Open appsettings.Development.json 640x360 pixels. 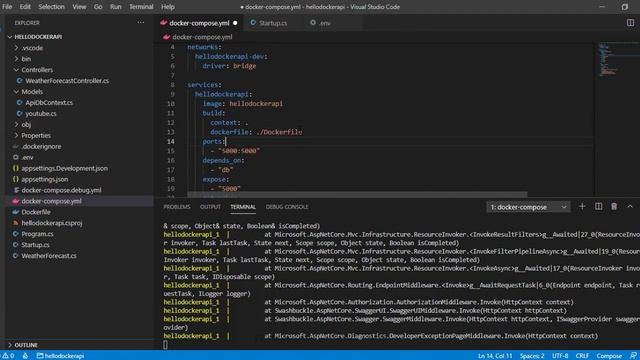(64, 168)
